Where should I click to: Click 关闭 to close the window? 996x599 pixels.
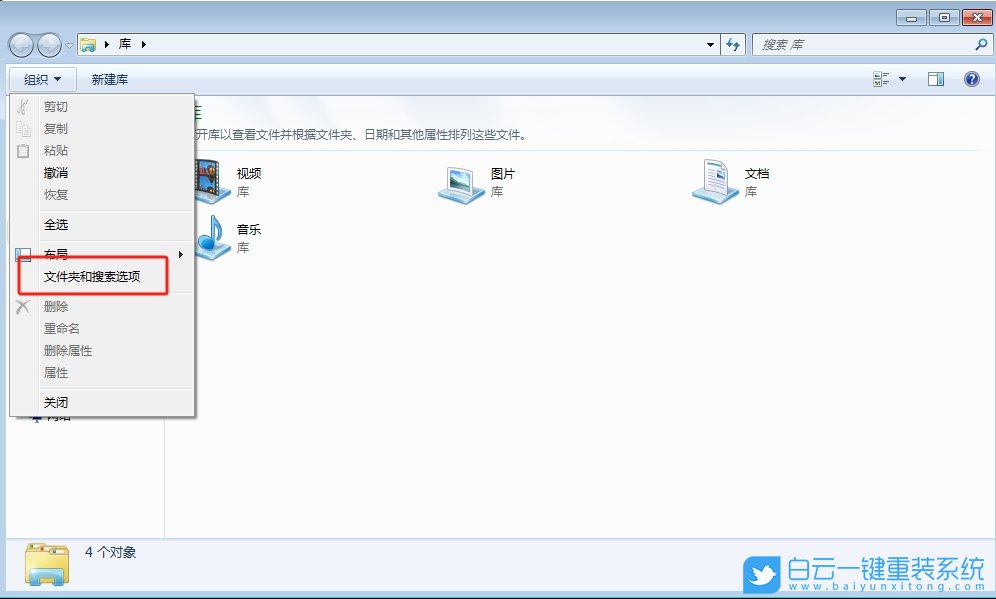tap(57, 401)
